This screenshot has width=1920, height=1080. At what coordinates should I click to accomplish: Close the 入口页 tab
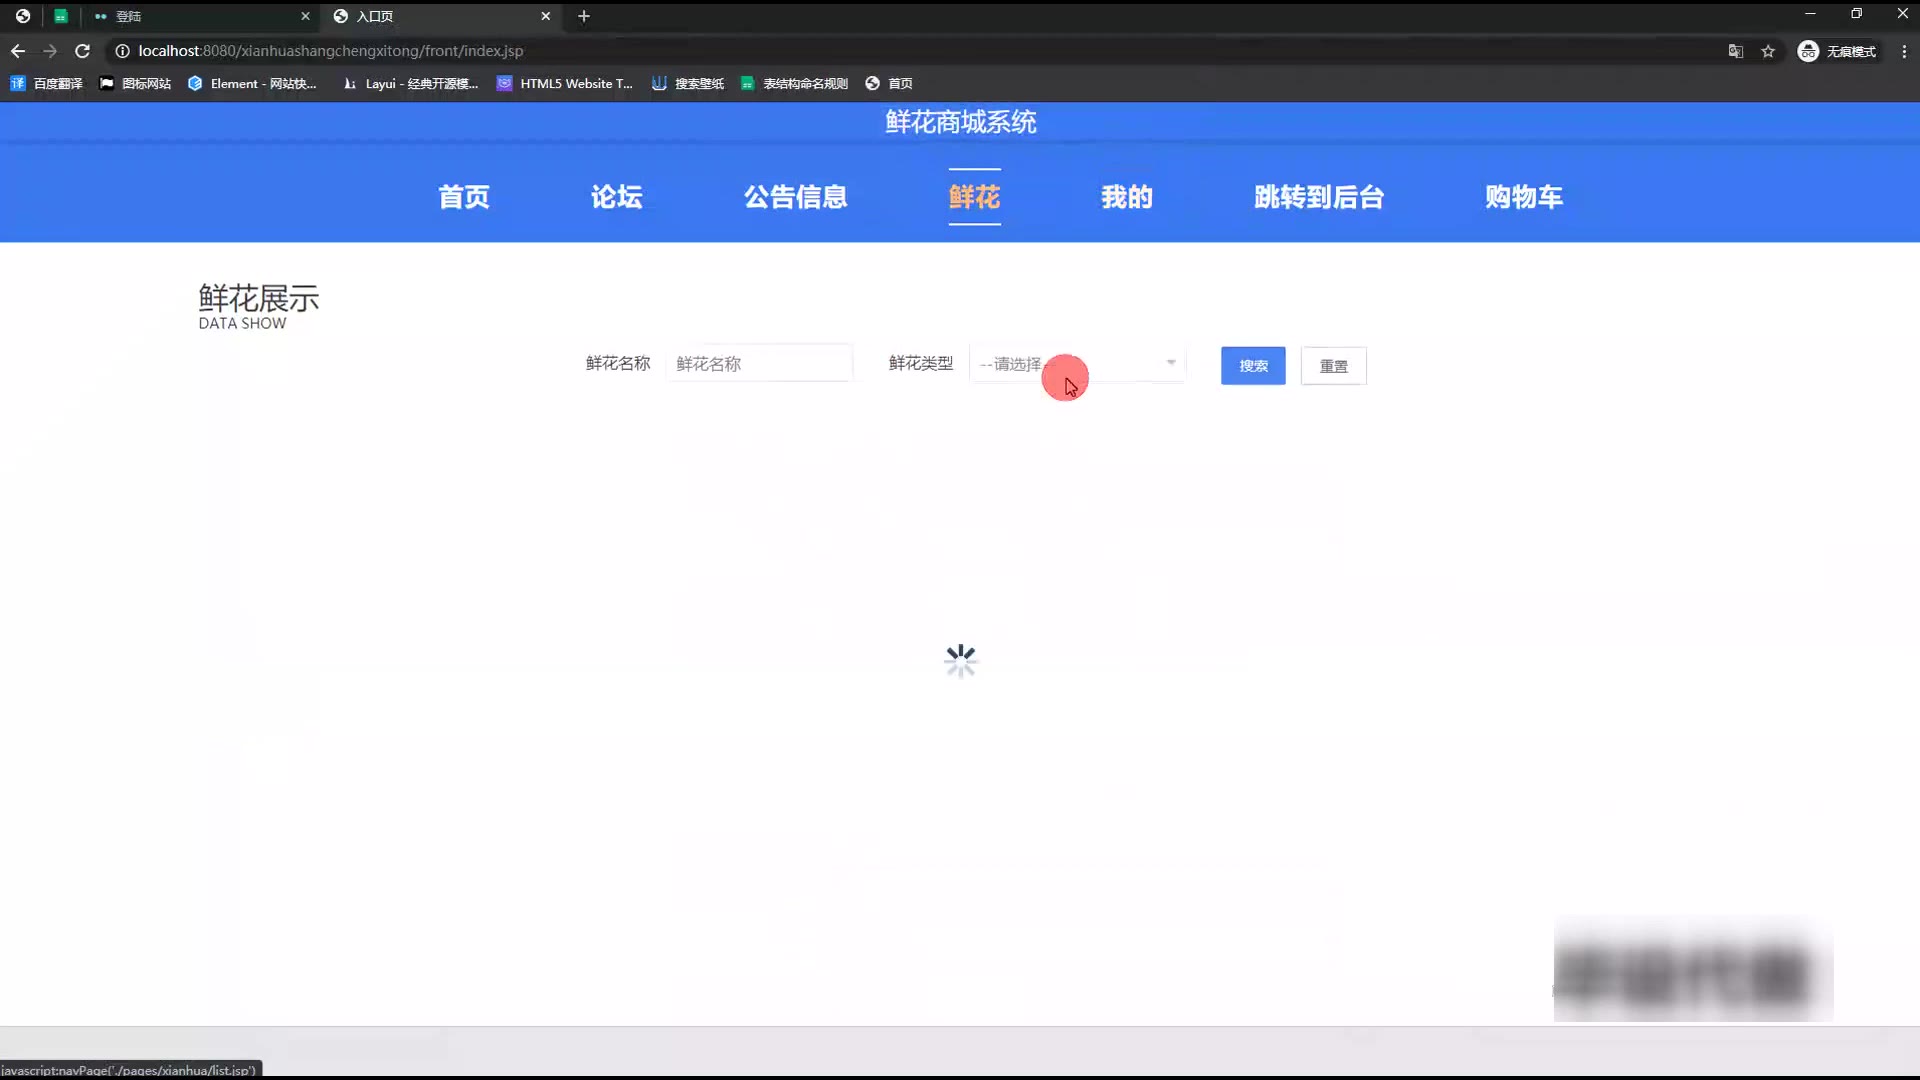546,16
